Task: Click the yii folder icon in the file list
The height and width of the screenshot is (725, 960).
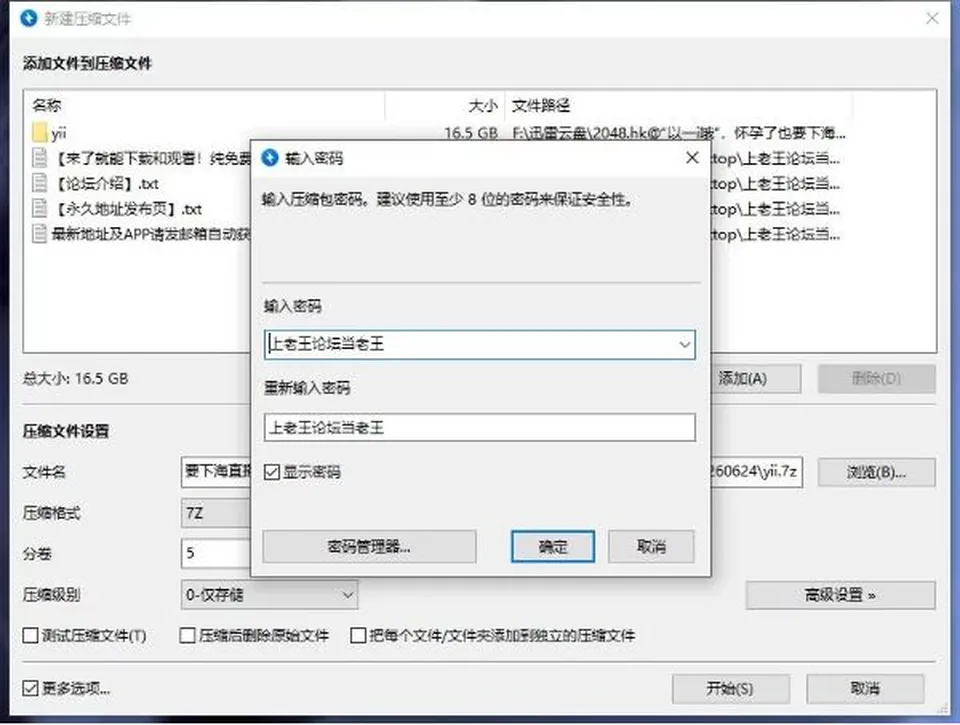Action: (x=40, y=133)
